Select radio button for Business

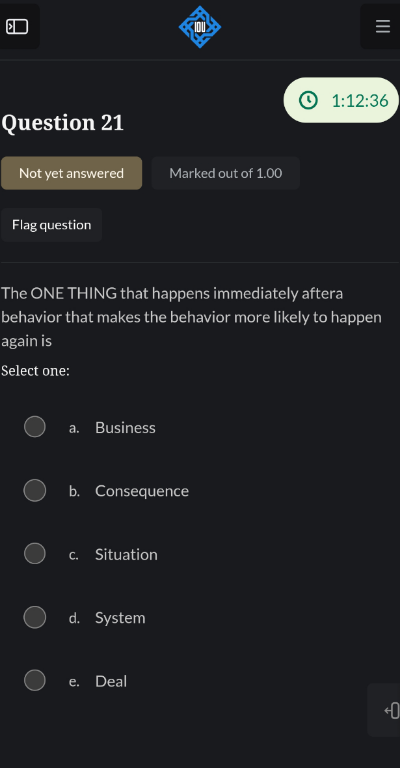point(35,427)
